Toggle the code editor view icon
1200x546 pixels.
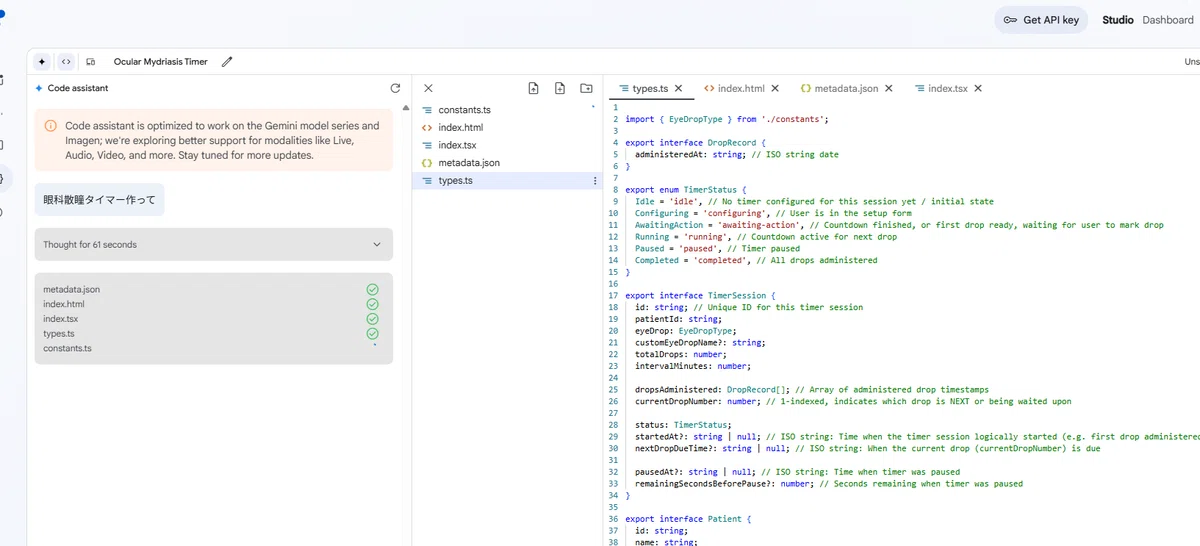(66, 61)
